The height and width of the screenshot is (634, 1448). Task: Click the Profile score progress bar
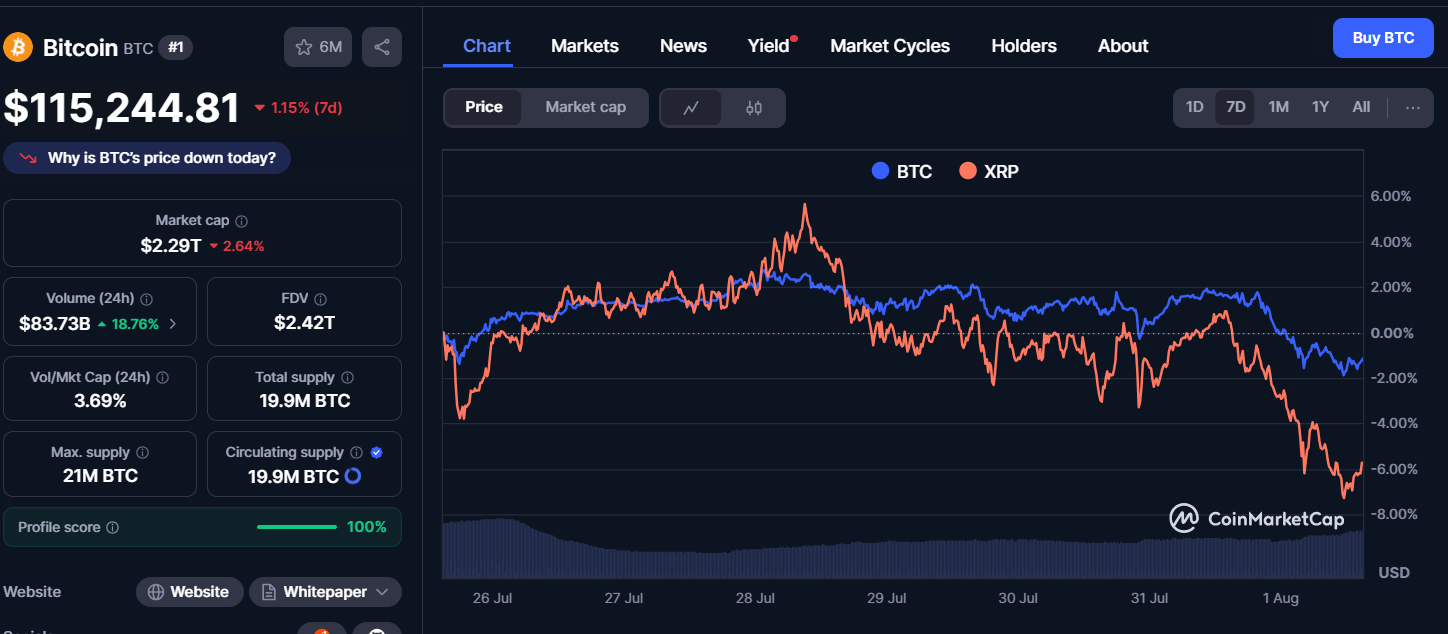point(297,527)
